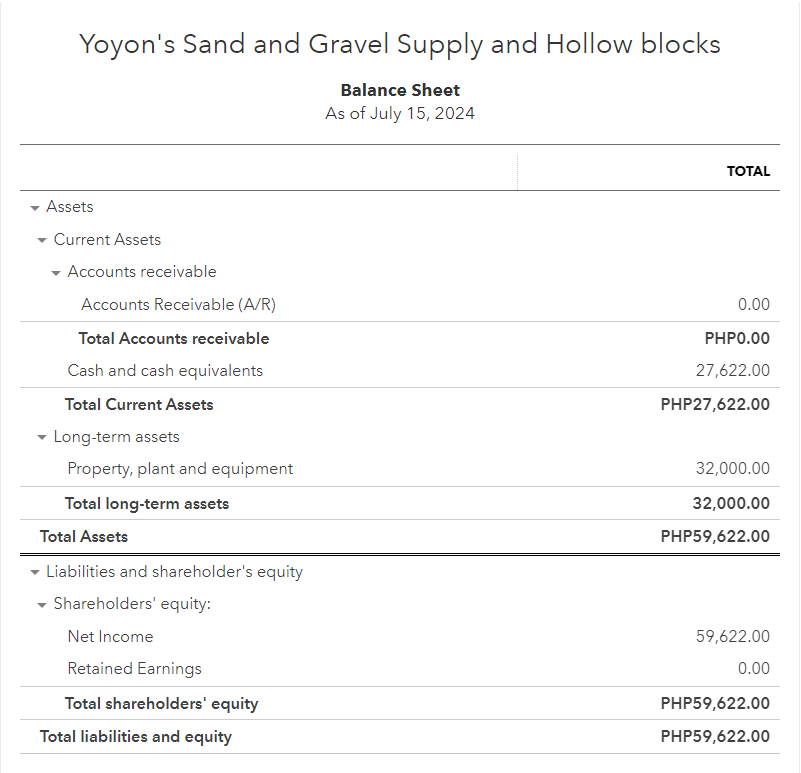The height and width of the screenshot is (773, 801).
Task: Click the Net Income amount 59,622.00
Action: pos(733,637)
